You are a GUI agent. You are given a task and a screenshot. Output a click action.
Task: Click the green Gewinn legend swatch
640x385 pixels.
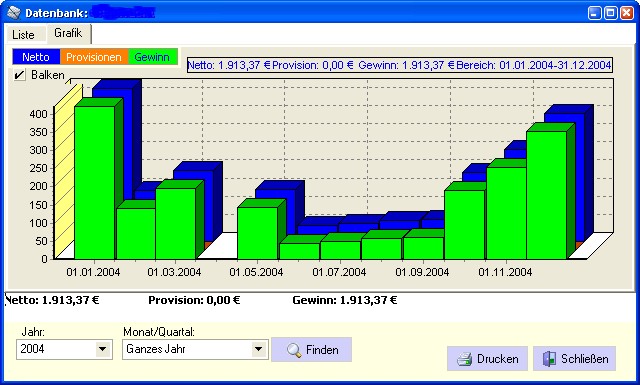(153, 57)
